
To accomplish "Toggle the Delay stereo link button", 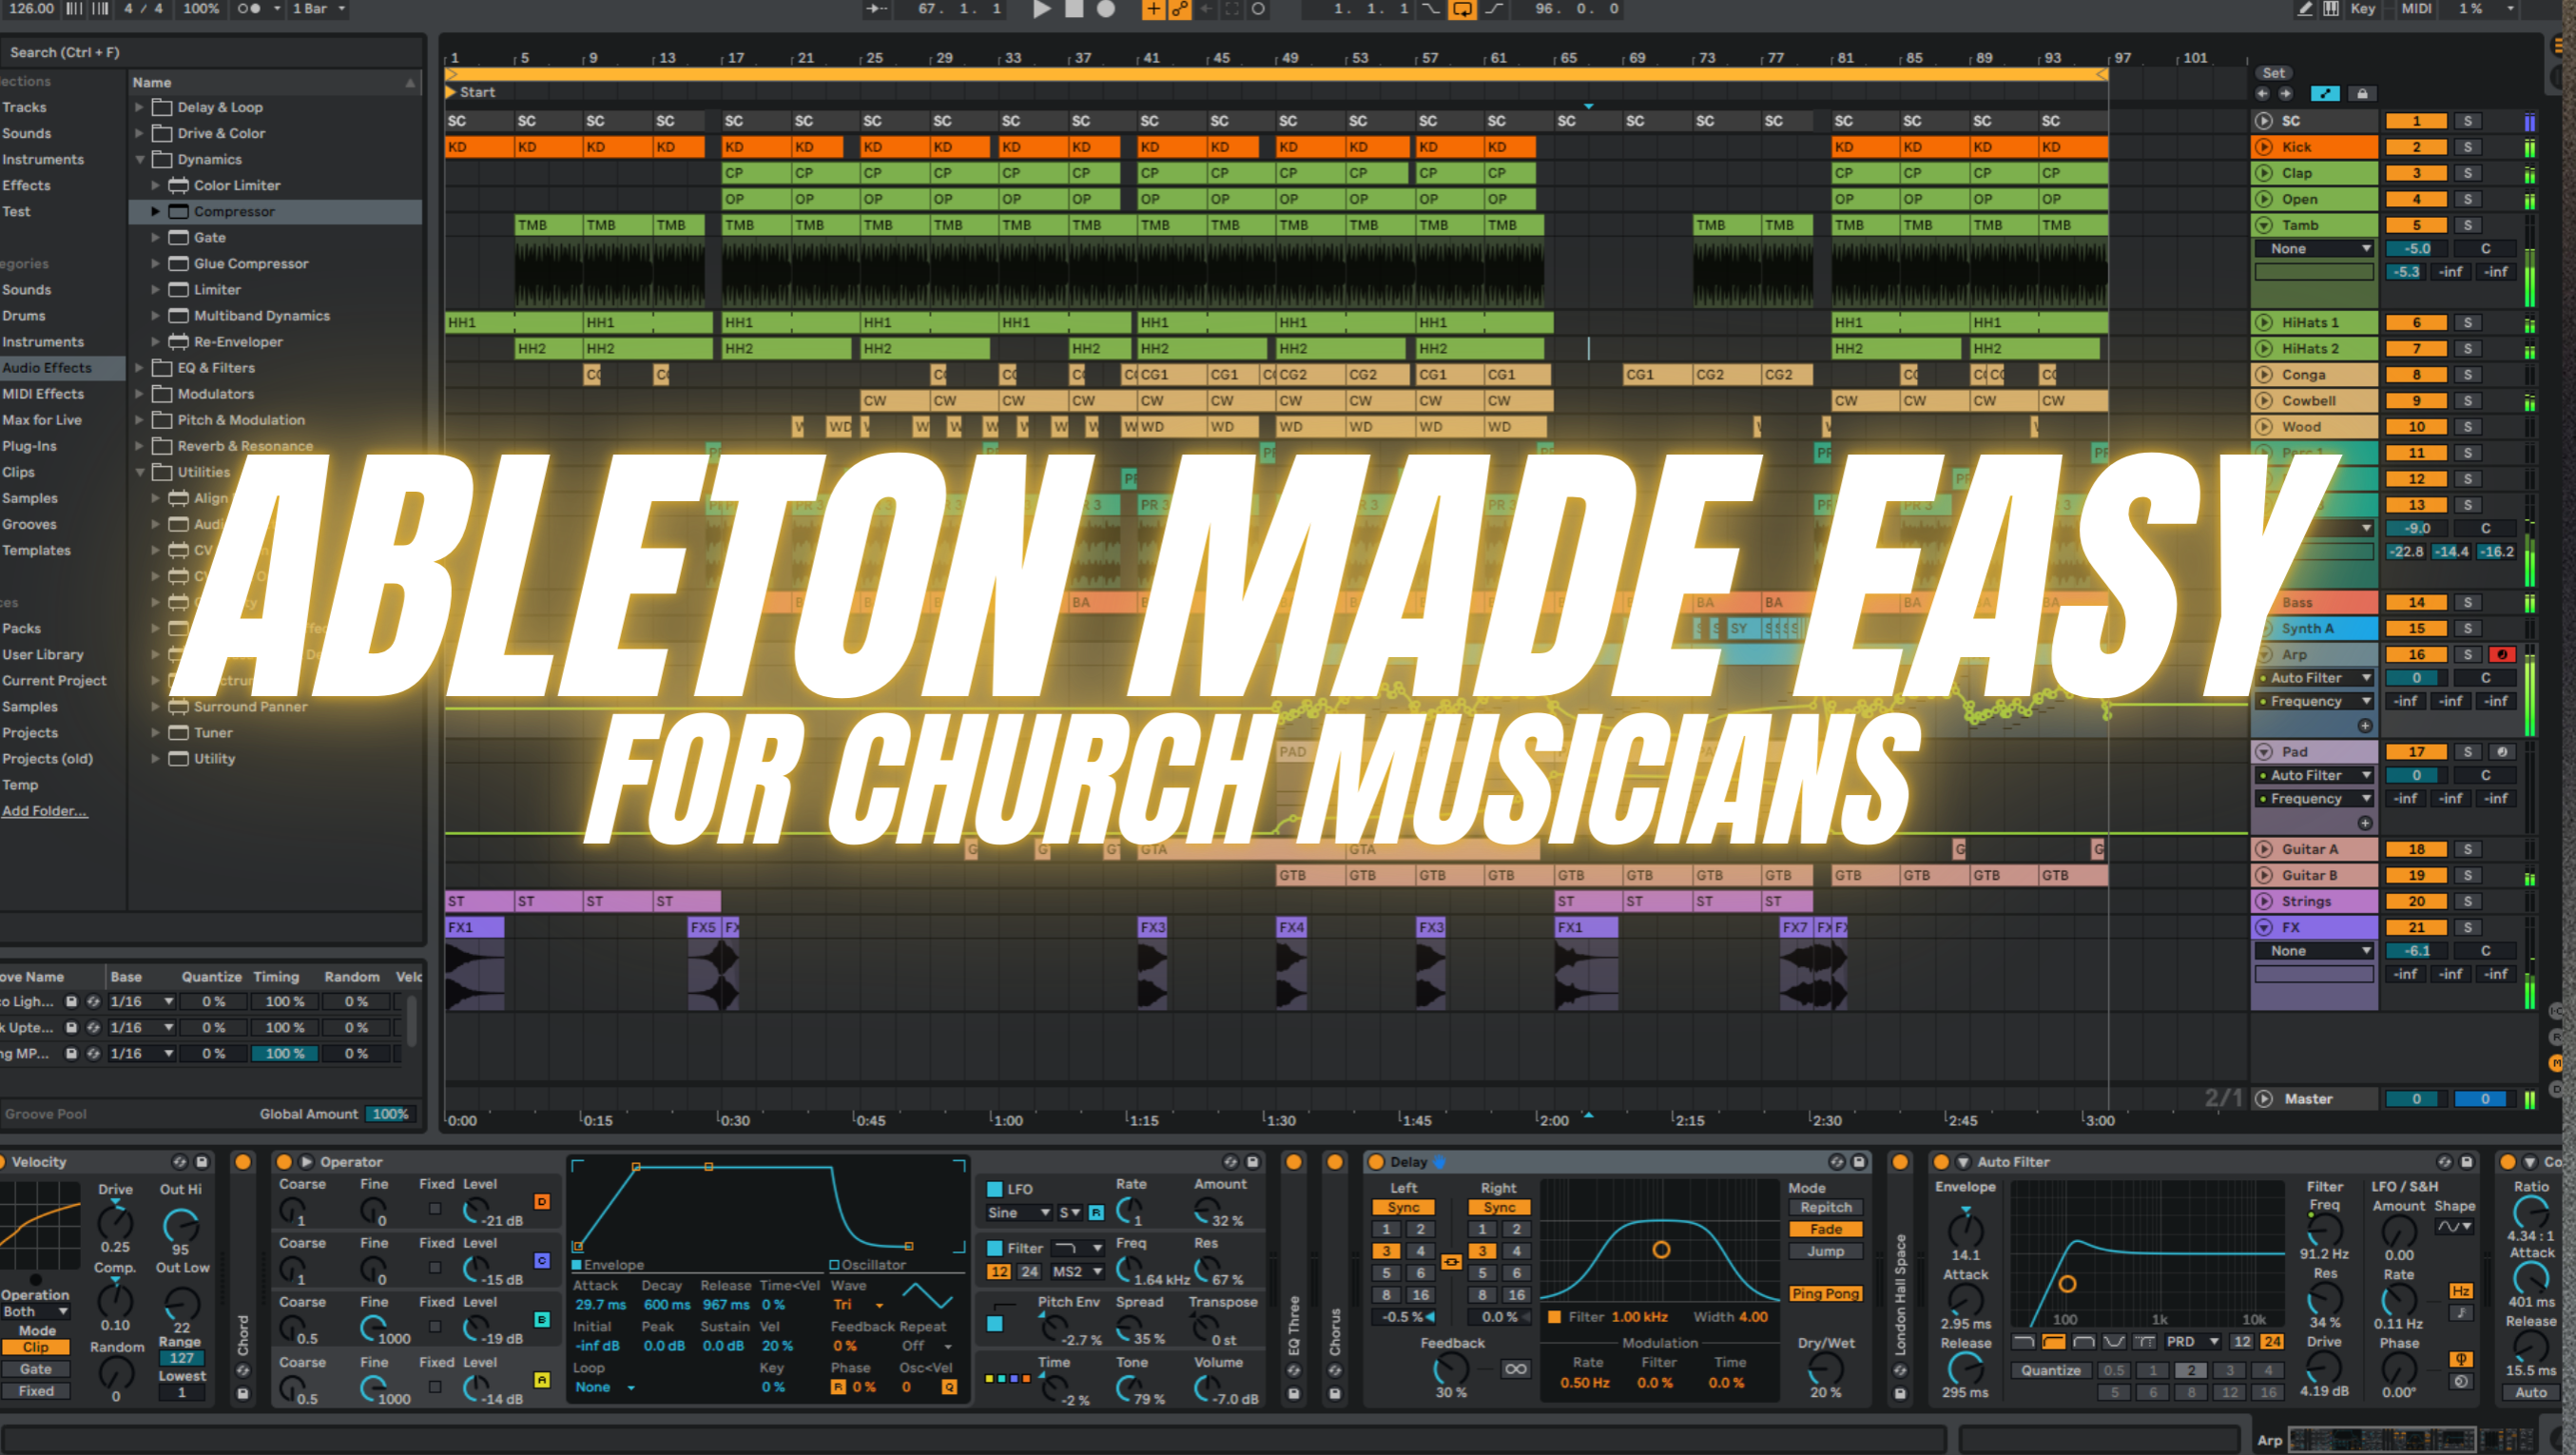I will (x=1451, y=1263).
